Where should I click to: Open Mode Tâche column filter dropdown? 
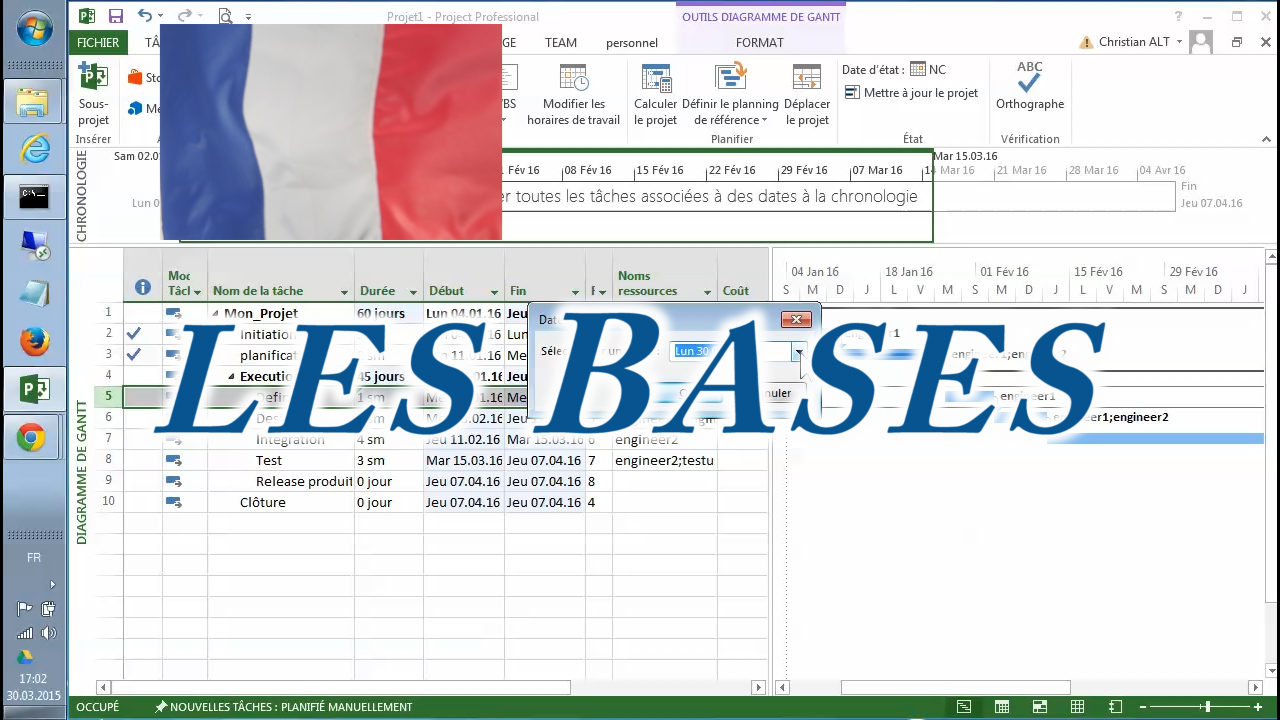(197, 292)
